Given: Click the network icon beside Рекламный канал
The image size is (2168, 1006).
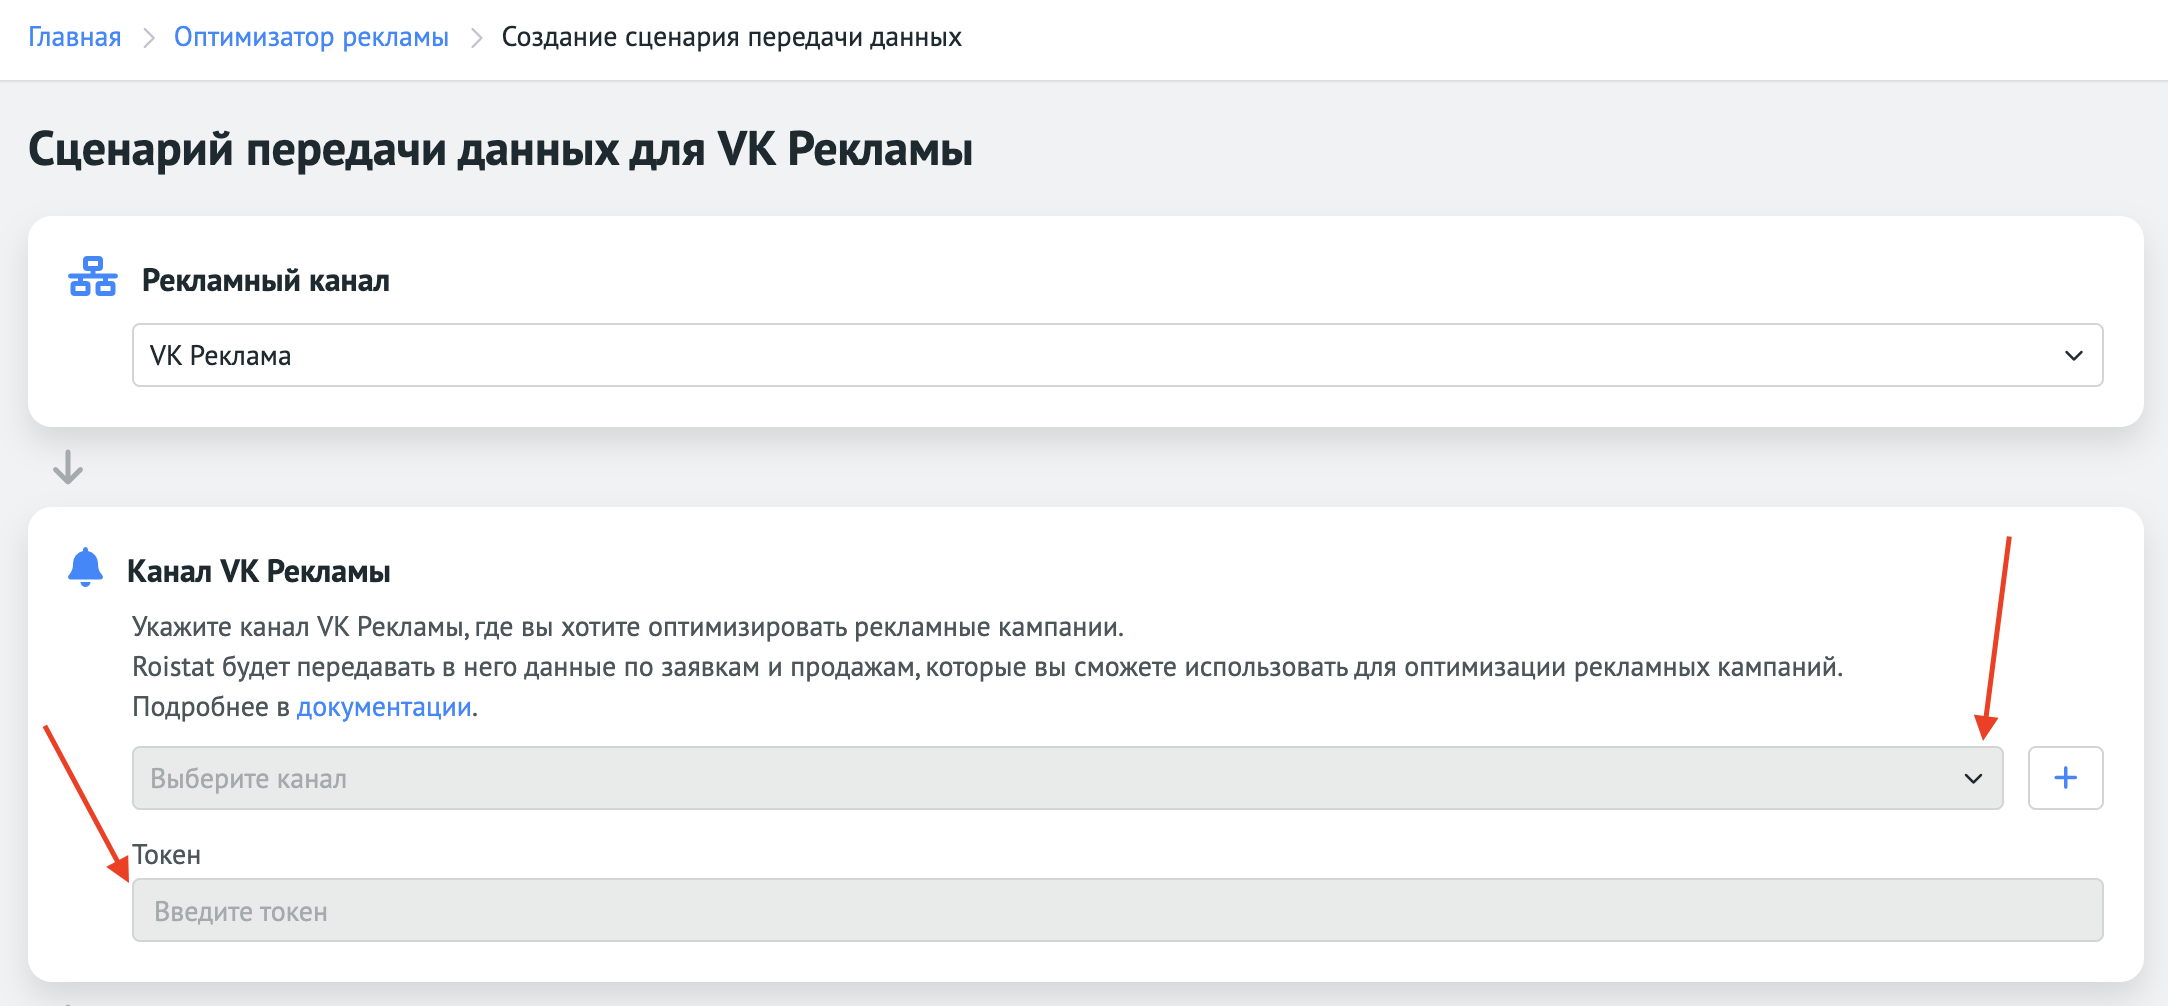Looking at the screenshot, I should click(x=93, y=277).
